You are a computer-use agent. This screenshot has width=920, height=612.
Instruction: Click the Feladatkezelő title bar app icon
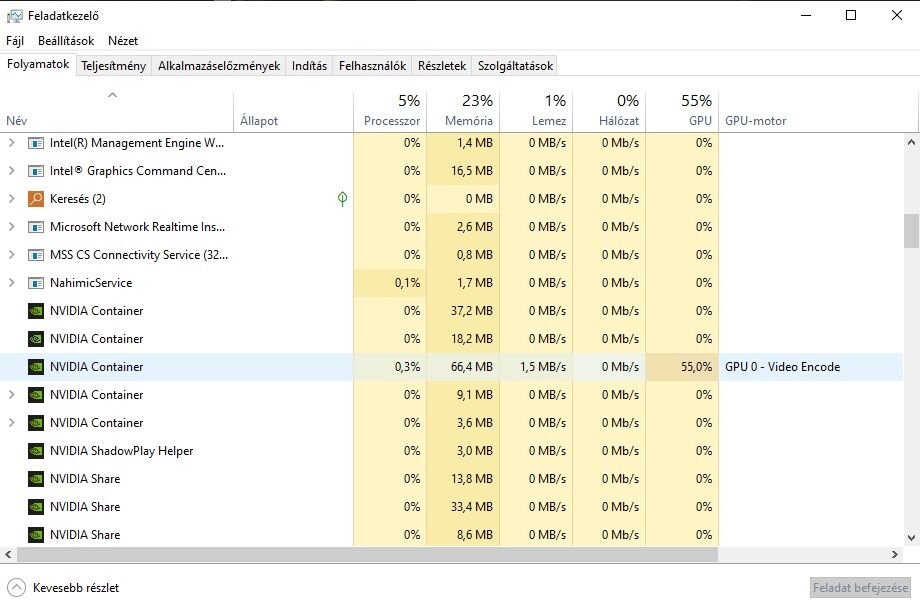(x=15, y=16)
